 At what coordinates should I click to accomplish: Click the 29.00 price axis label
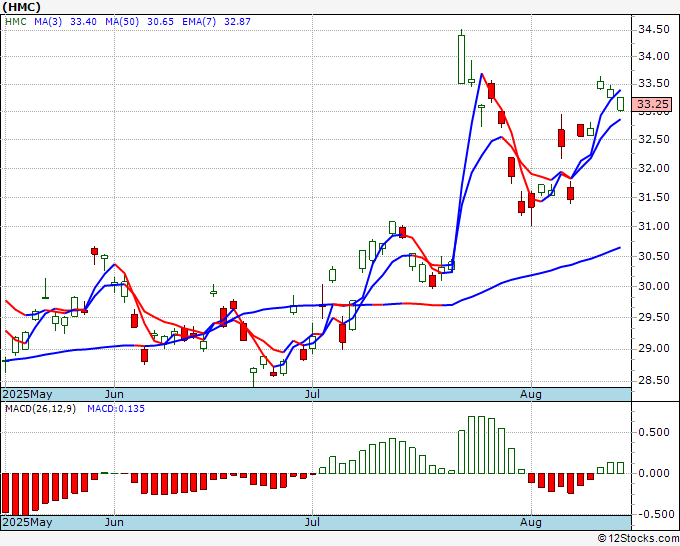(653, 349)
